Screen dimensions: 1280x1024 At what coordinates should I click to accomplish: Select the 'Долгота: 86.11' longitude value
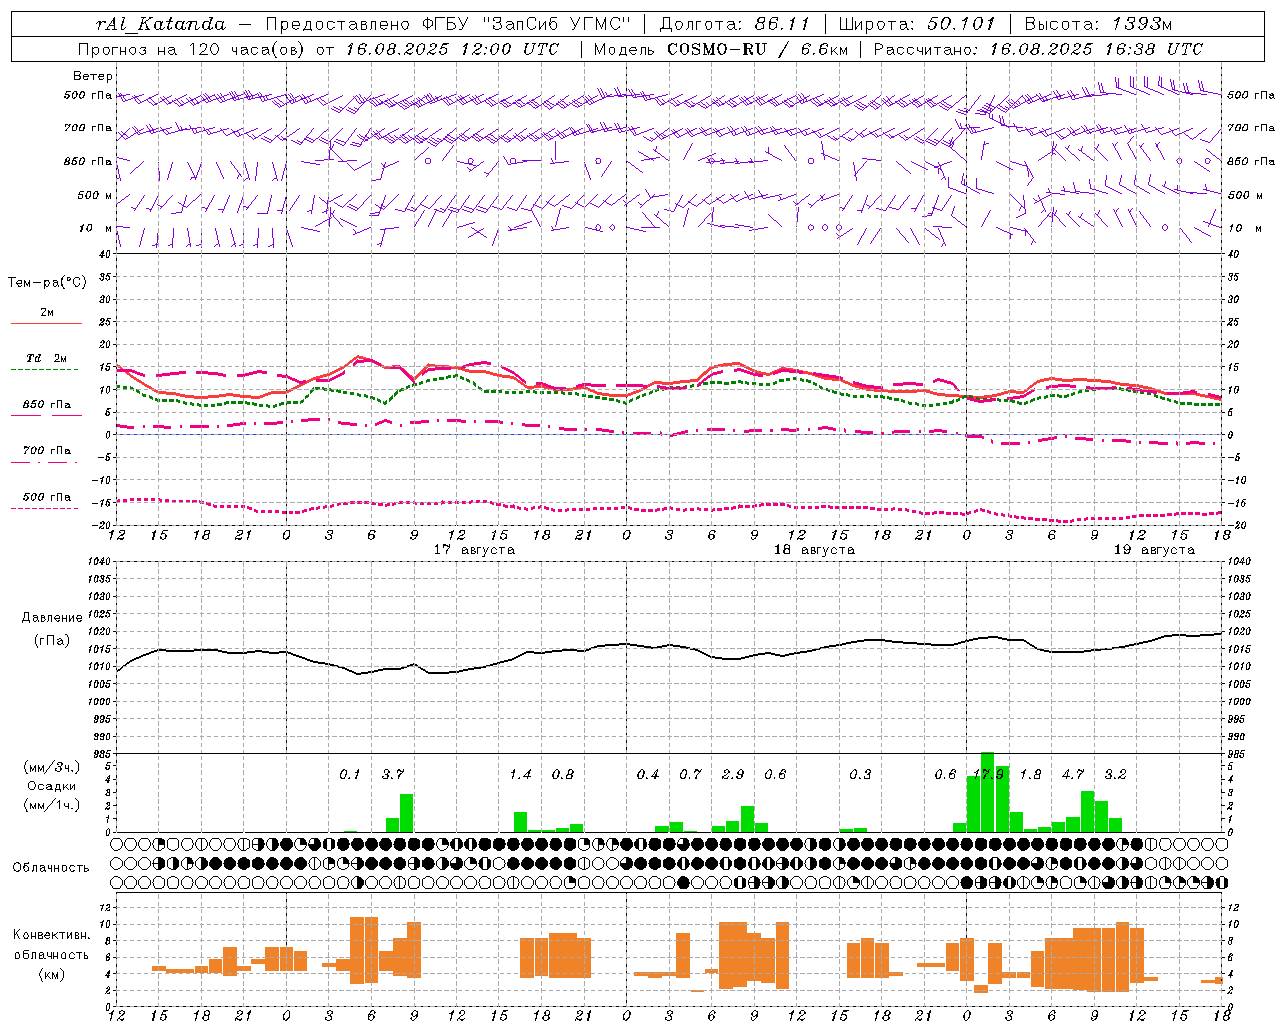point(735,24)
